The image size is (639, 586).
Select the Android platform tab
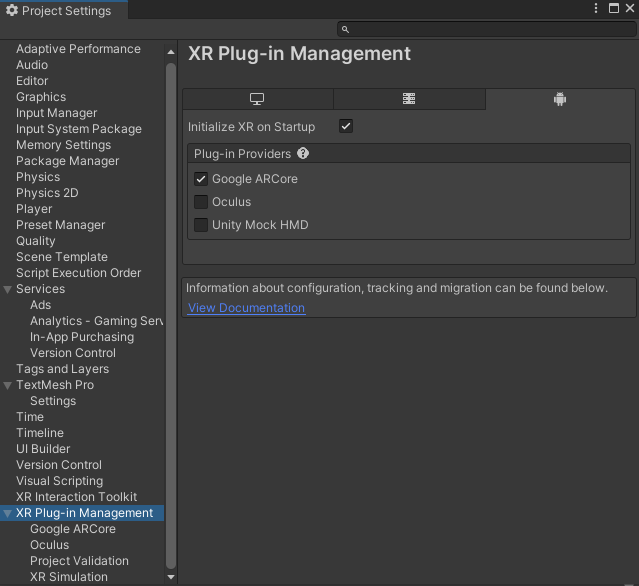pyautogui.click(x=560, y=99)
